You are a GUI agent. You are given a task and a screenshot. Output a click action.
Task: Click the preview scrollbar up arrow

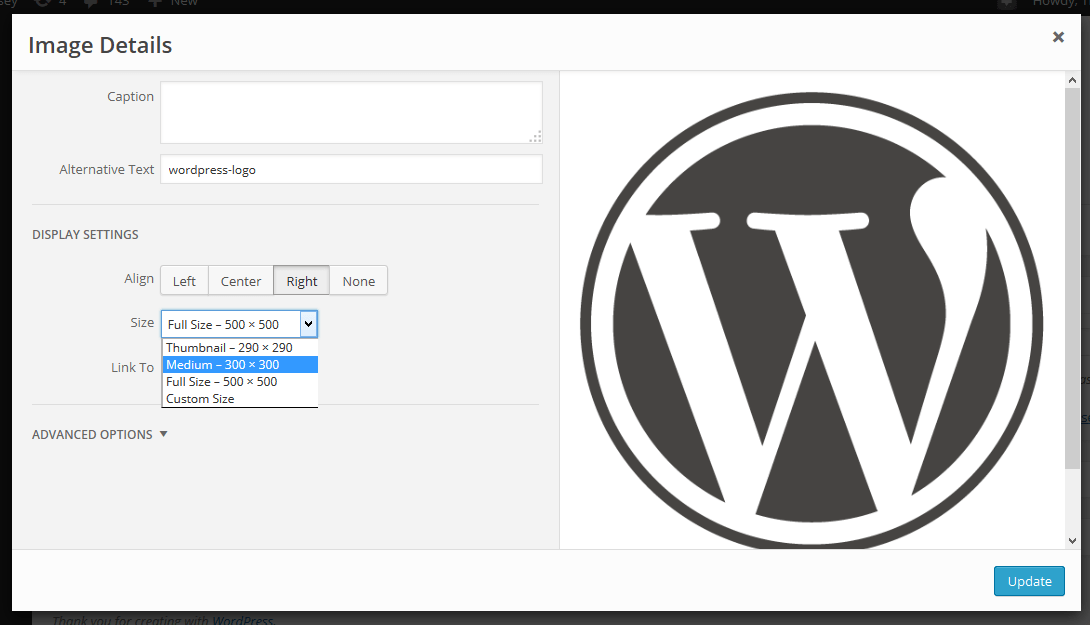(x=1072, y=80)
